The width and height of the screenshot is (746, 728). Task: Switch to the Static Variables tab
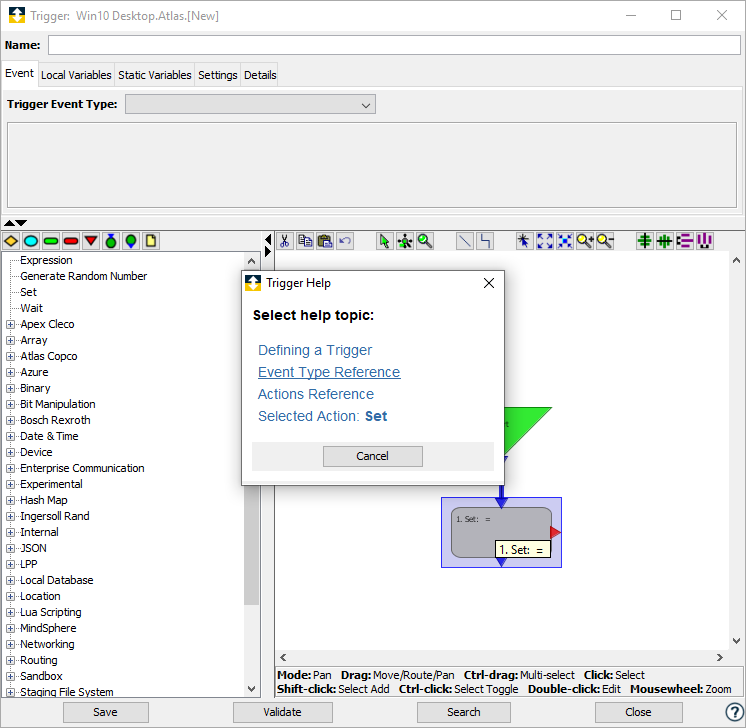point(155,75)
